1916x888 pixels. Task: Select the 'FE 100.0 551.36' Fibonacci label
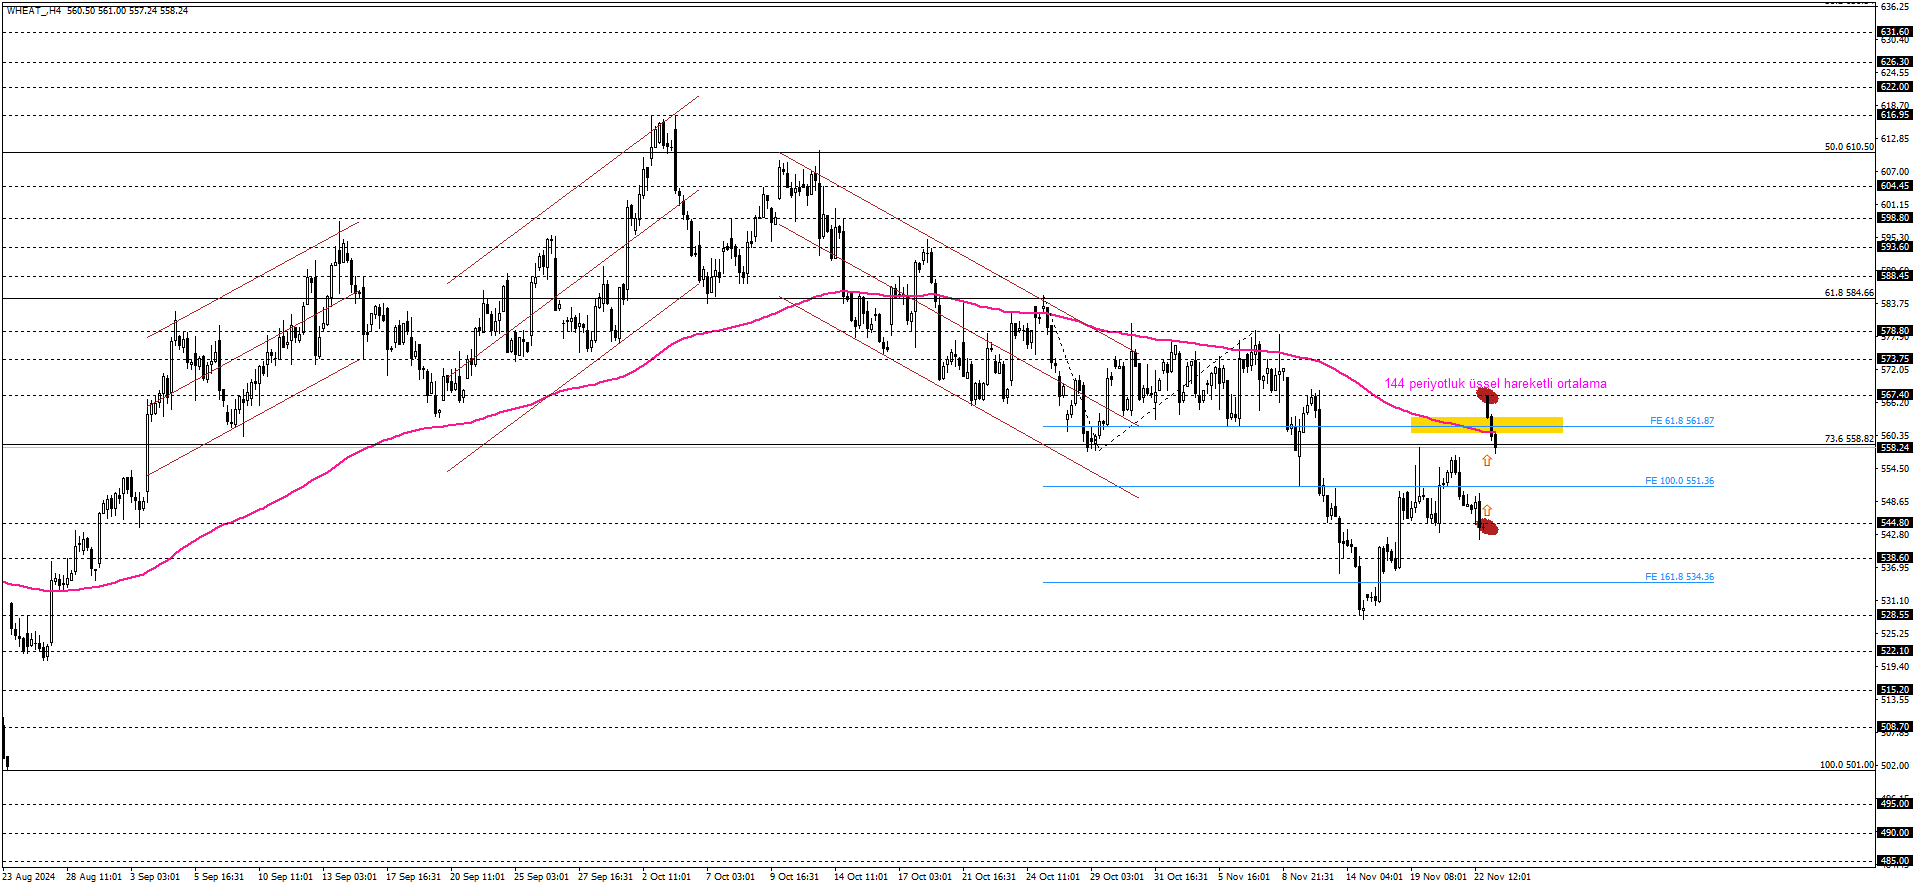coord(1679,481)
